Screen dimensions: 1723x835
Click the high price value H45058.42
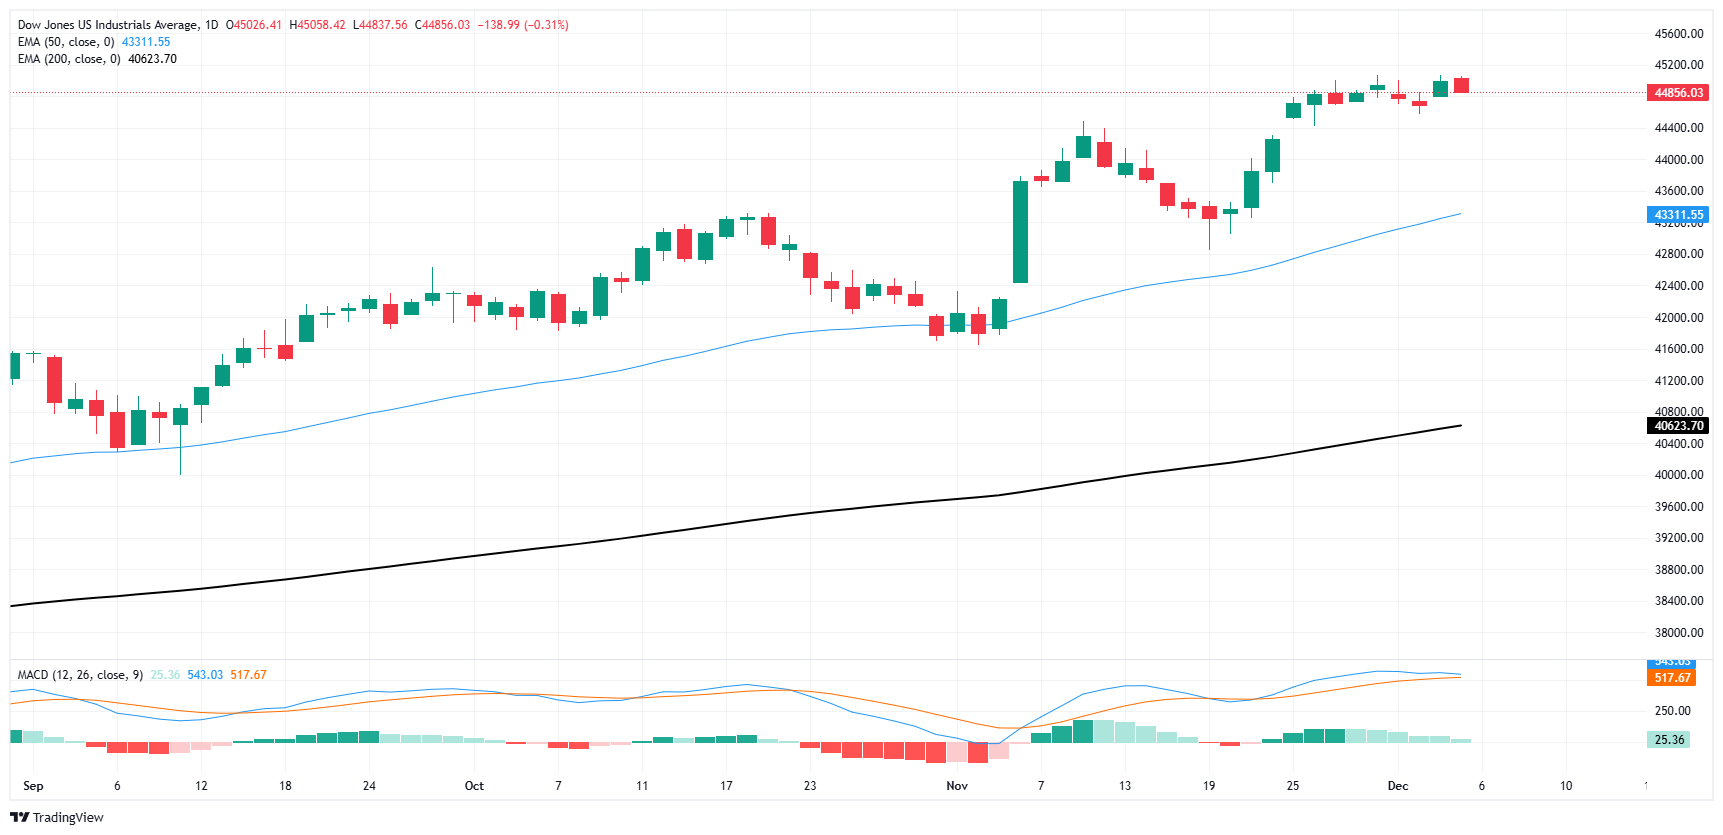(317, 25)
